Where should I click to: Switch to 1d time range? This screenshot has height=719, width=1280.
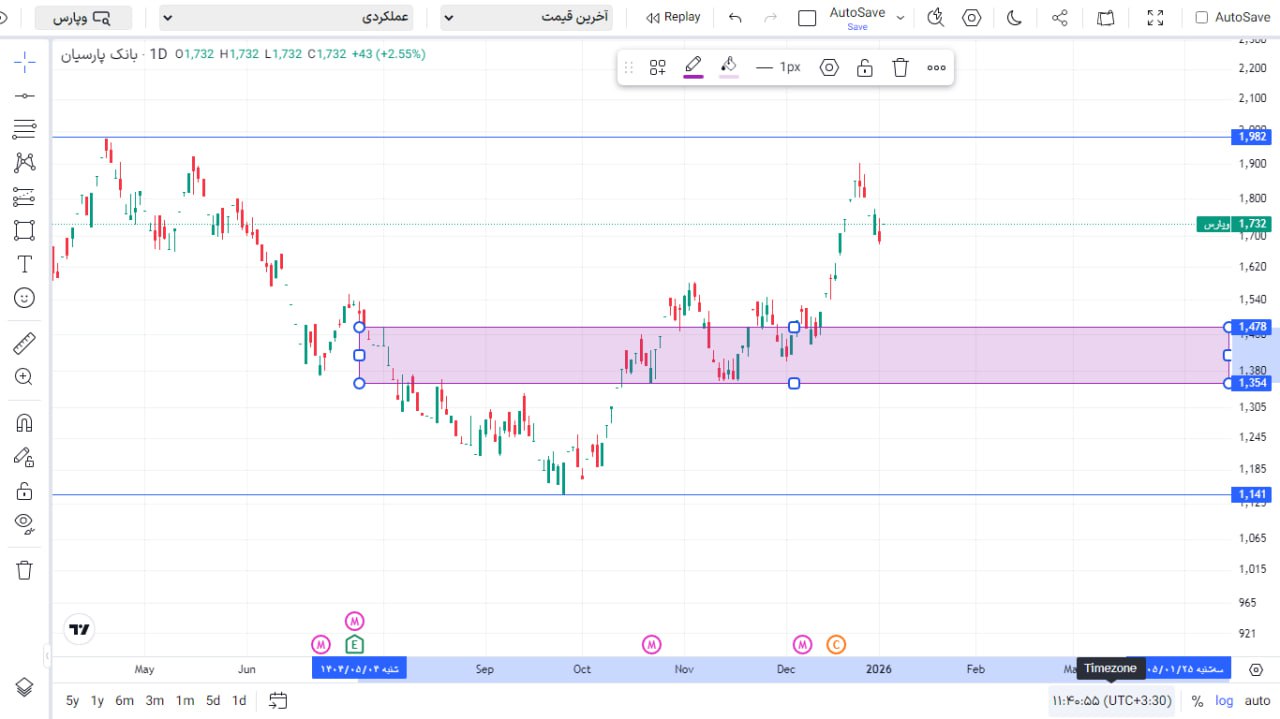pos(239,701)
